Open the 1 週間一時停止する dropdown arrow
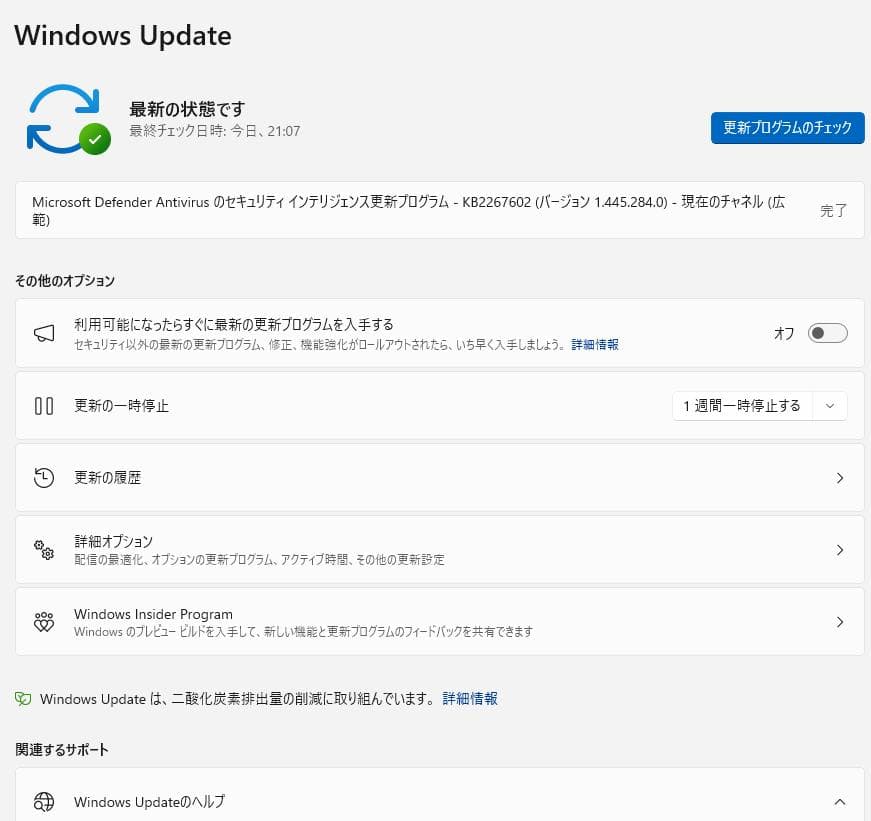 pos(830,406)
